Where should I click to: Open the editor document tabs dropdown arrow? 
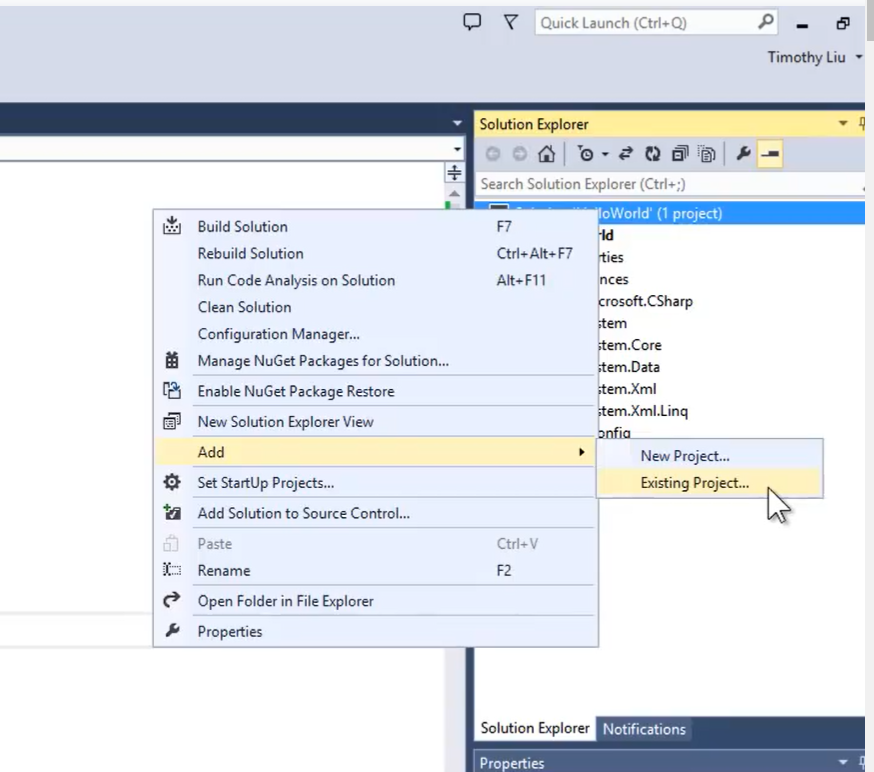coord(457,123)
